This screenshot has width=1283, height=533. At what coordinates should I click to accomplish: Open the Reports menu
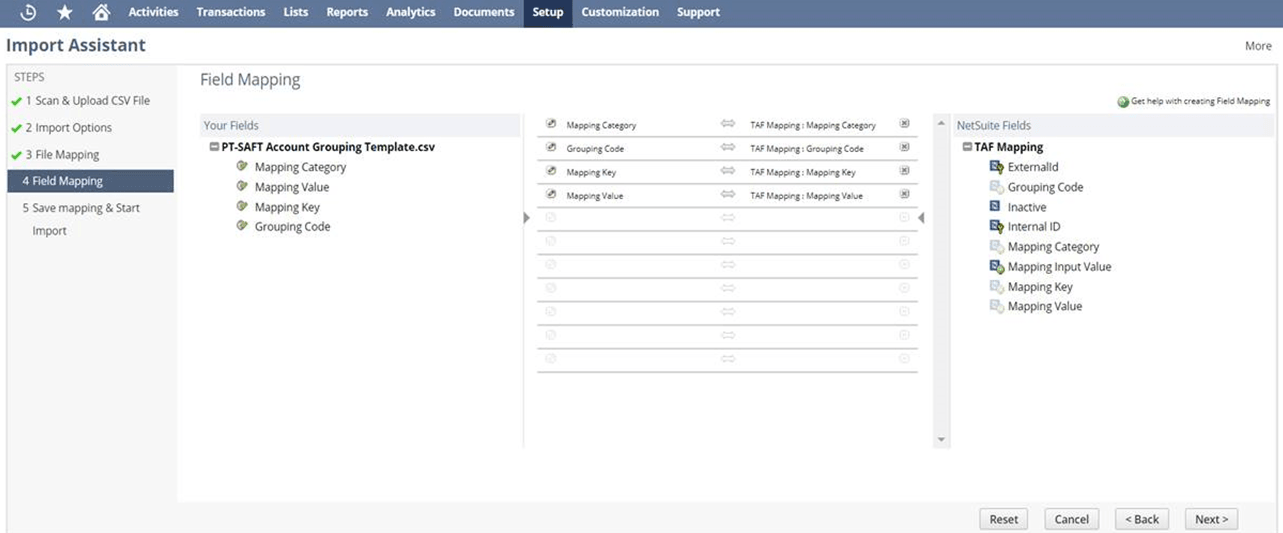click(347, 12)
